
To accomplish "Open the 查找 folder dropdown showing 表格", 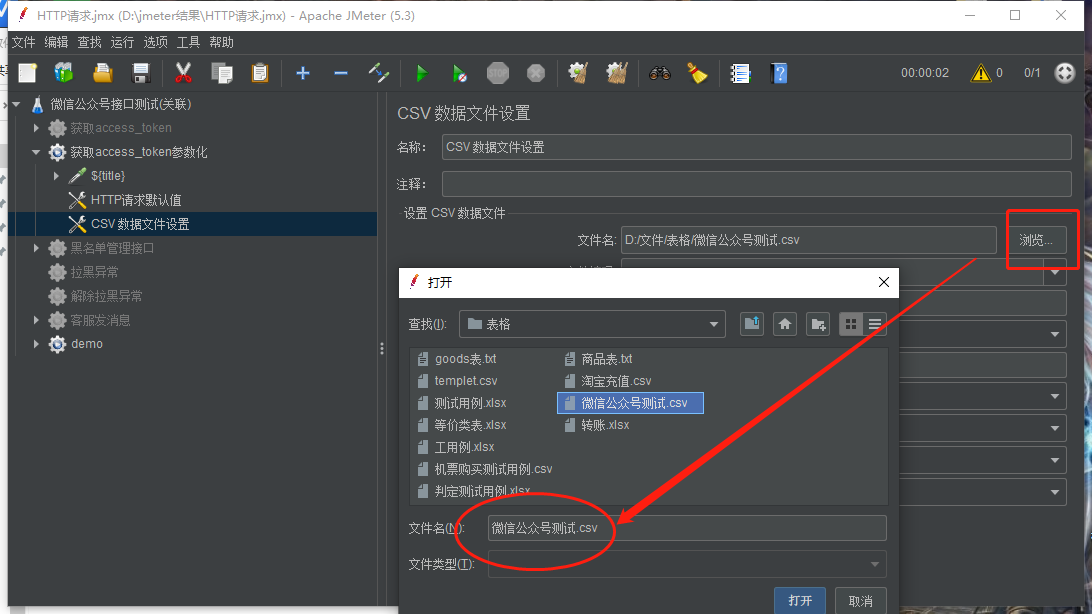I will [592, 324].
